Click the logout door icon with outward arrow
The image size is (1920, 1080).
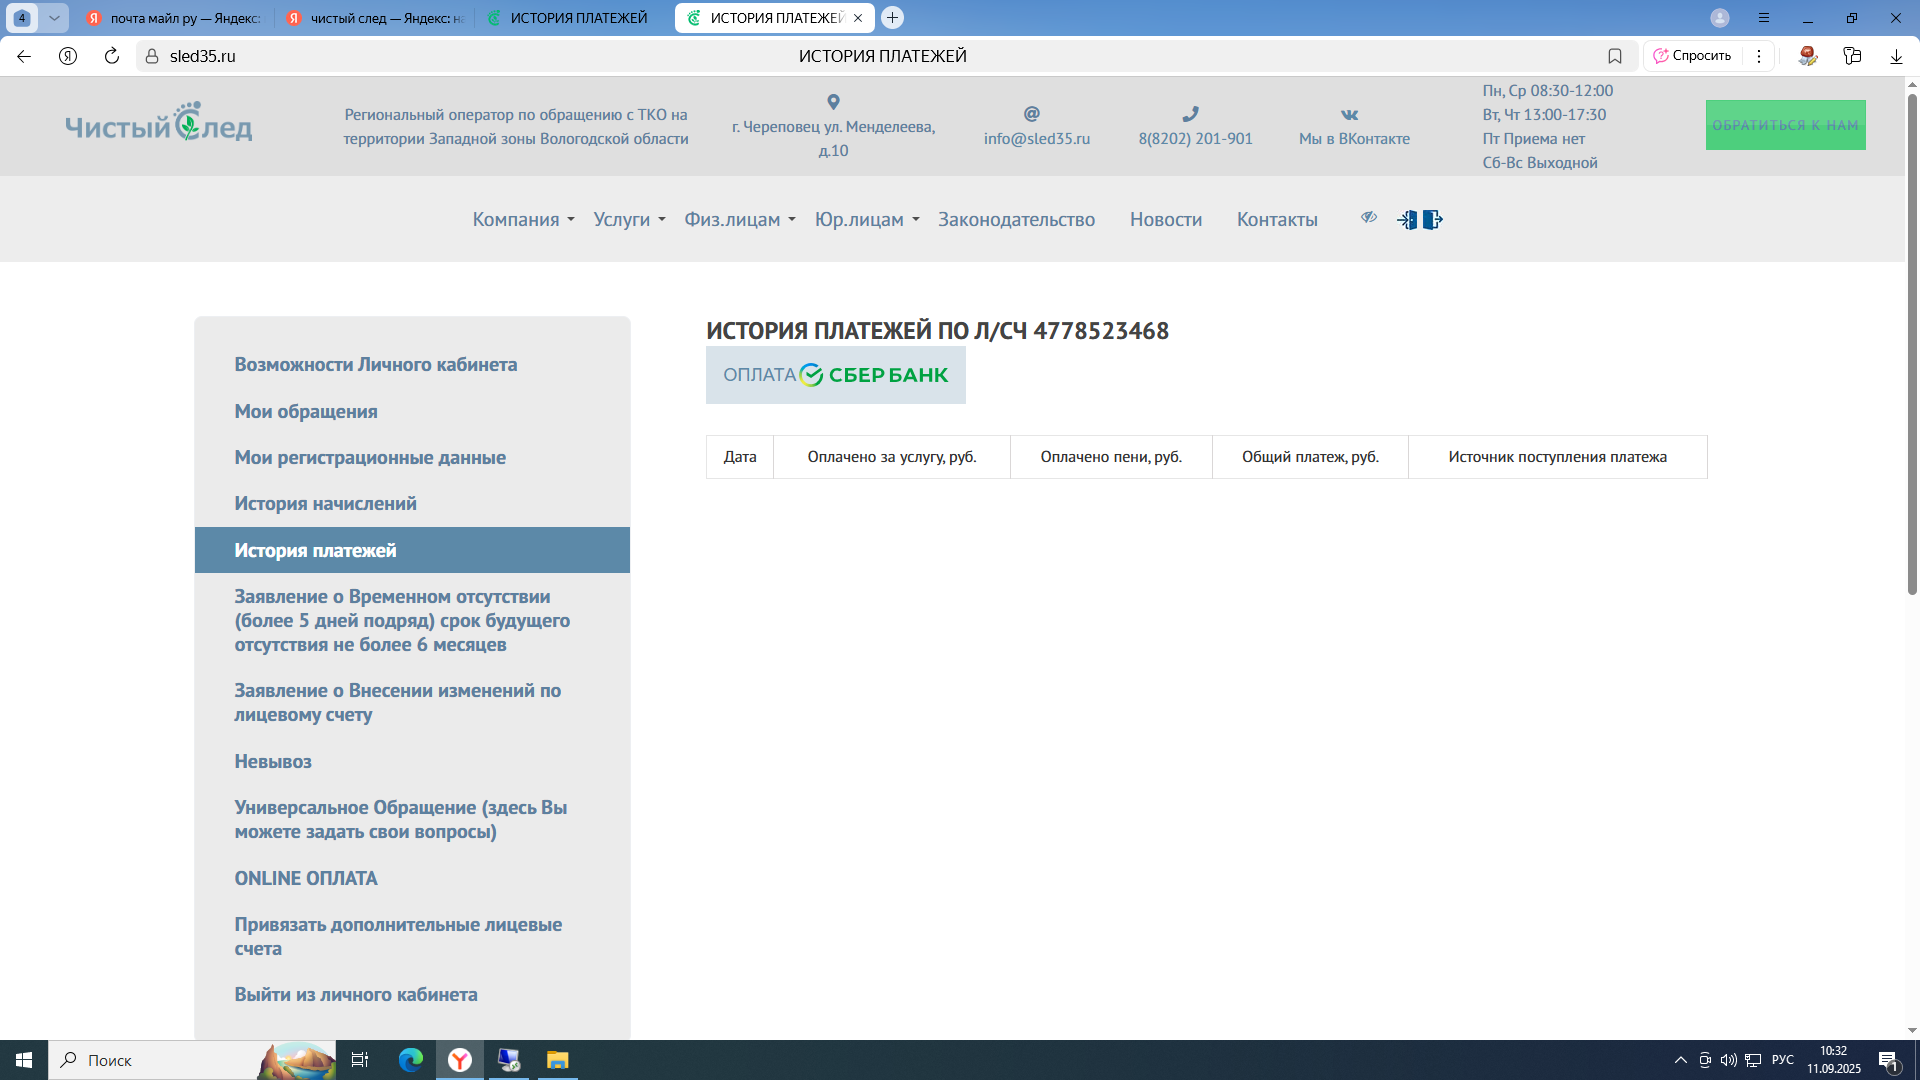[x=1433, y=220]
